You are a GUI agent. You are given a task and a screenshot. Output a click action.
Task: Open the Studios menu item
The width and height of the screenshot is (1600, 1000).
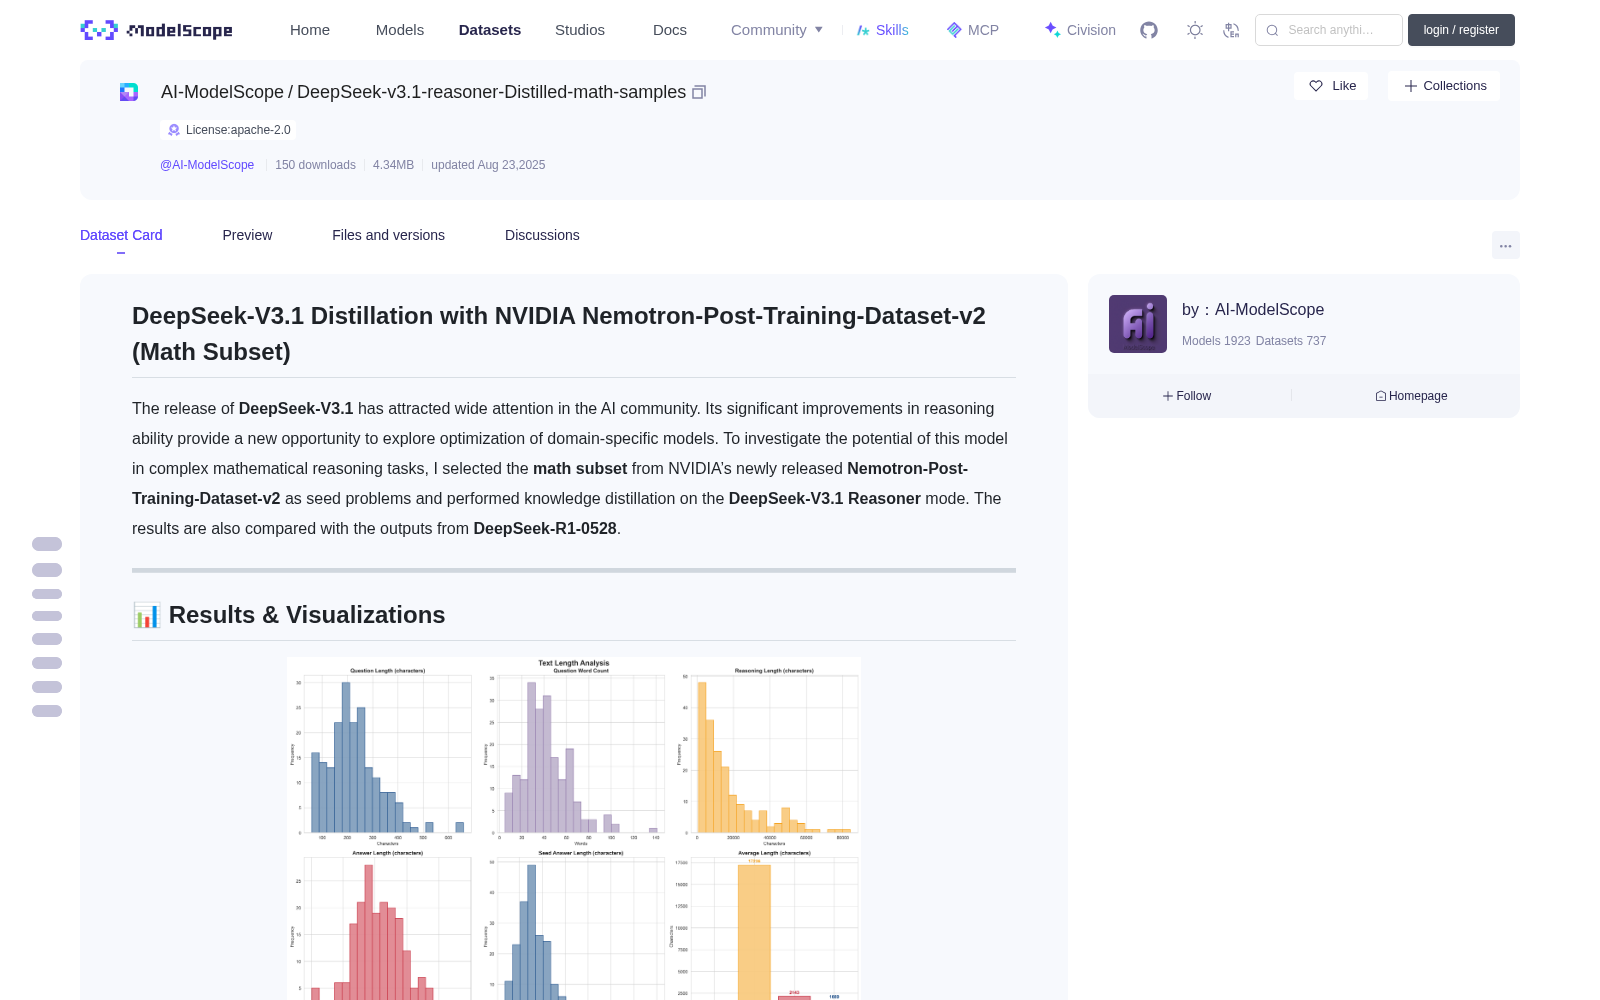[x=580, y=30]
